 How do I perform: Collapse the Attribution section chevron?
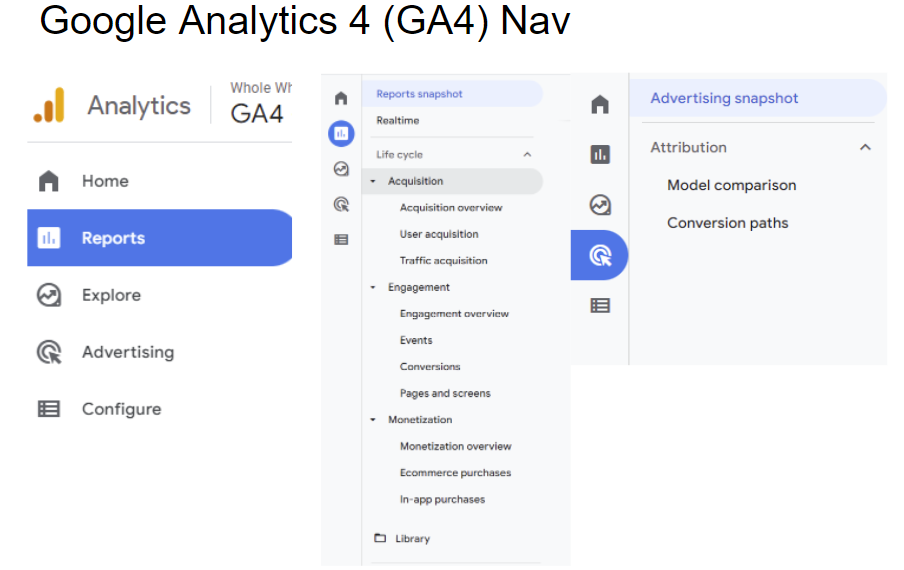click(x=865, y=148)
